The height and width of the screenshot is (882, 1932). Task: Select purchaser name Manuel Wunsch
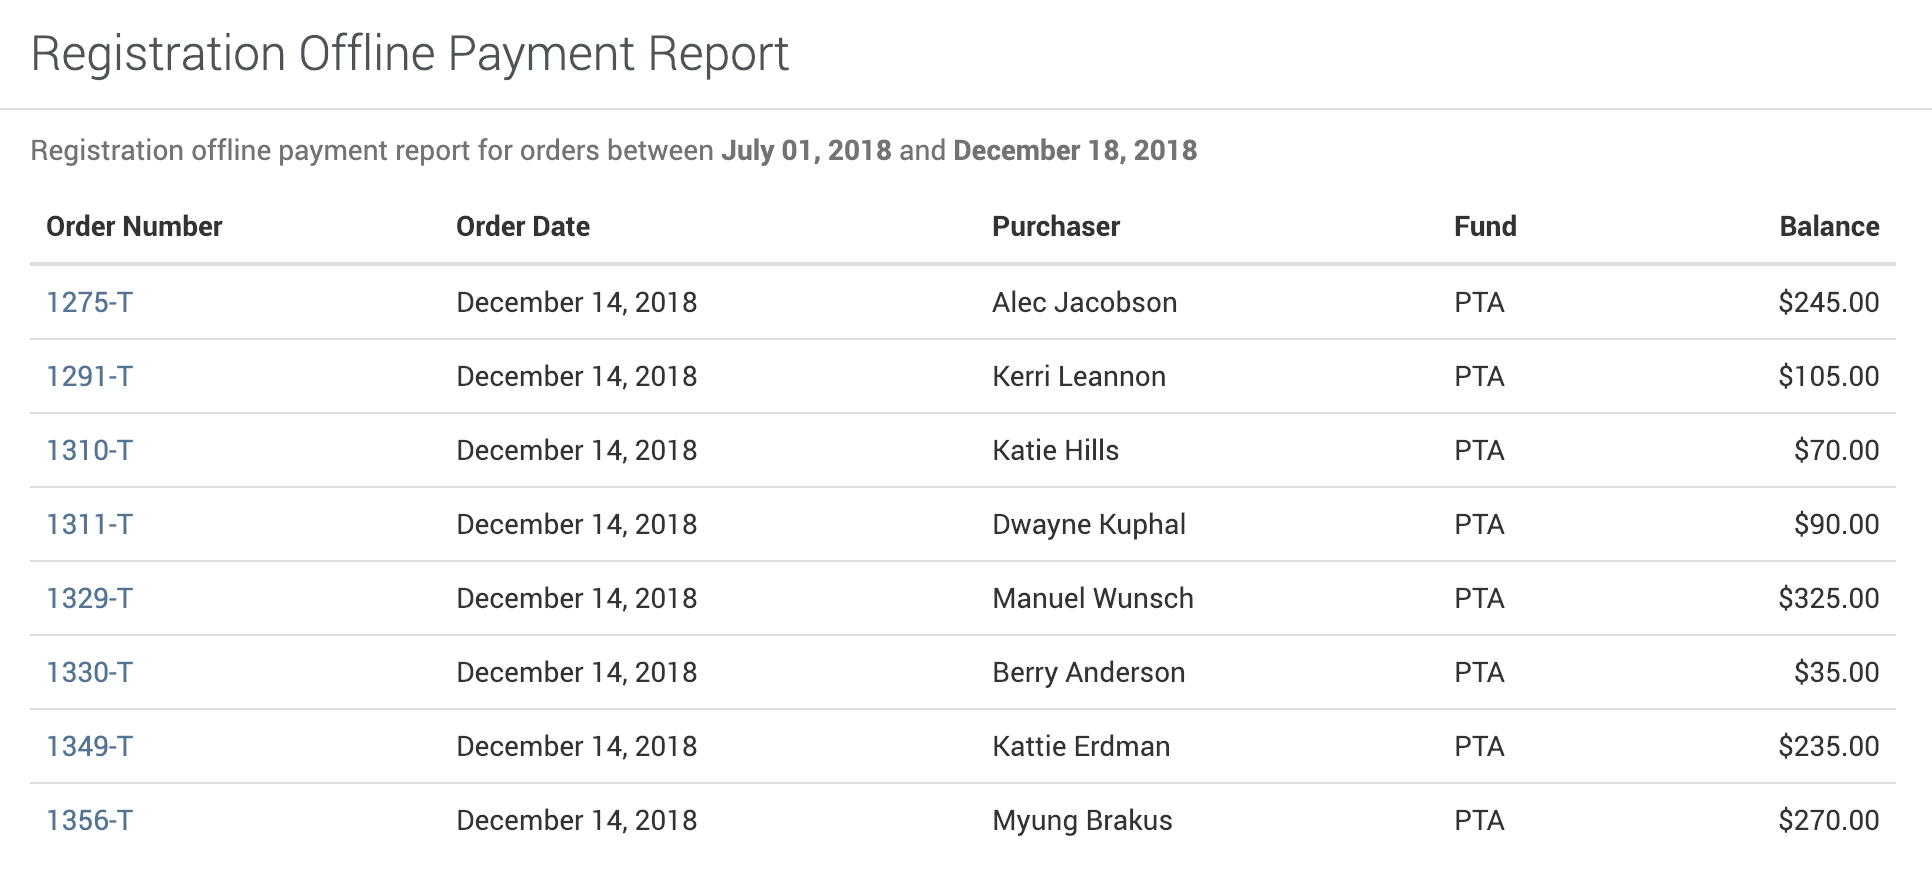pyautogui.click(x=1093, y=598)
